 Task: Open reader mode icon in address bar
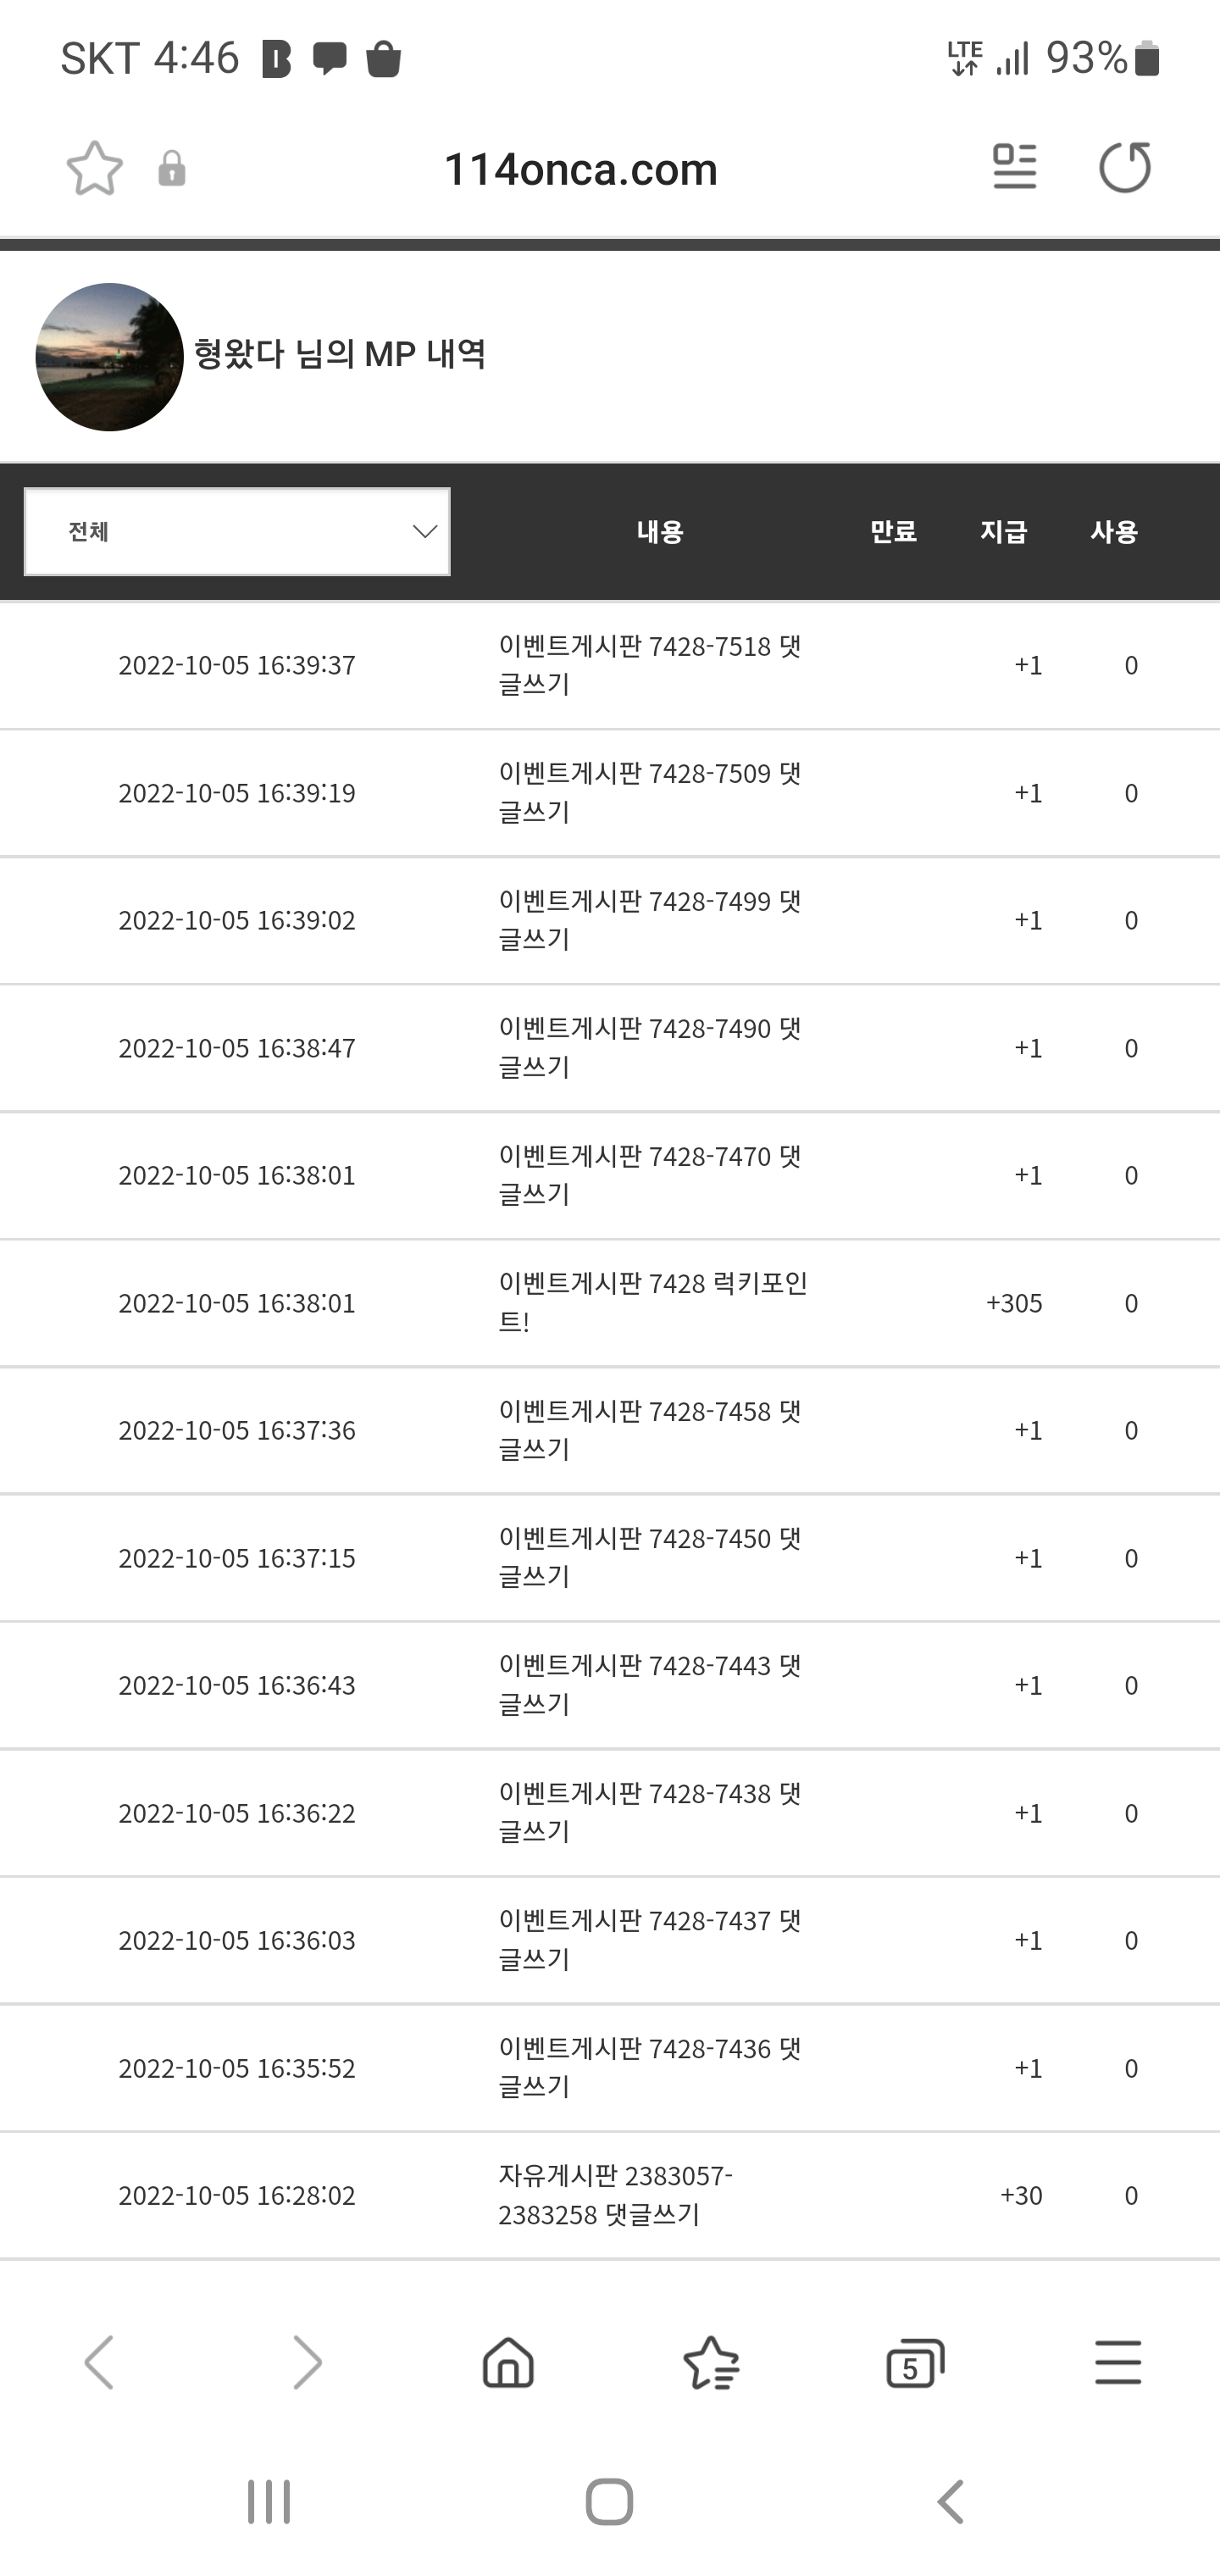pyautogui.click(x=1014, y=166)
